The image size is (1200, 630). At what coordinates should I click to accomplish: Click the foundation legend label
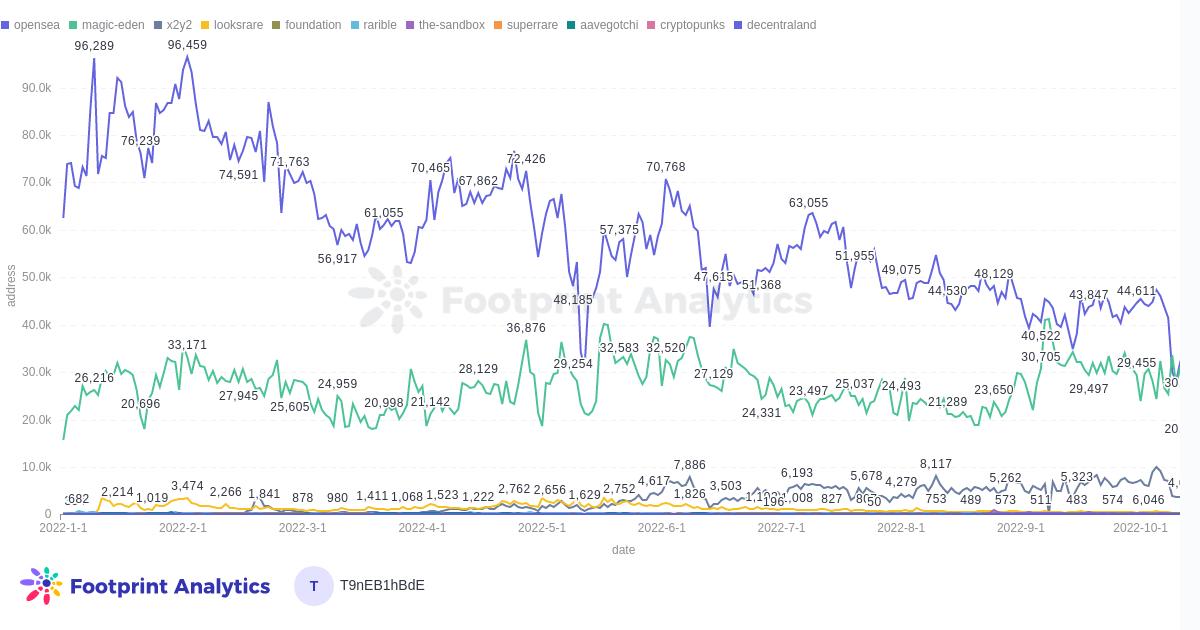tap(312, 25)
